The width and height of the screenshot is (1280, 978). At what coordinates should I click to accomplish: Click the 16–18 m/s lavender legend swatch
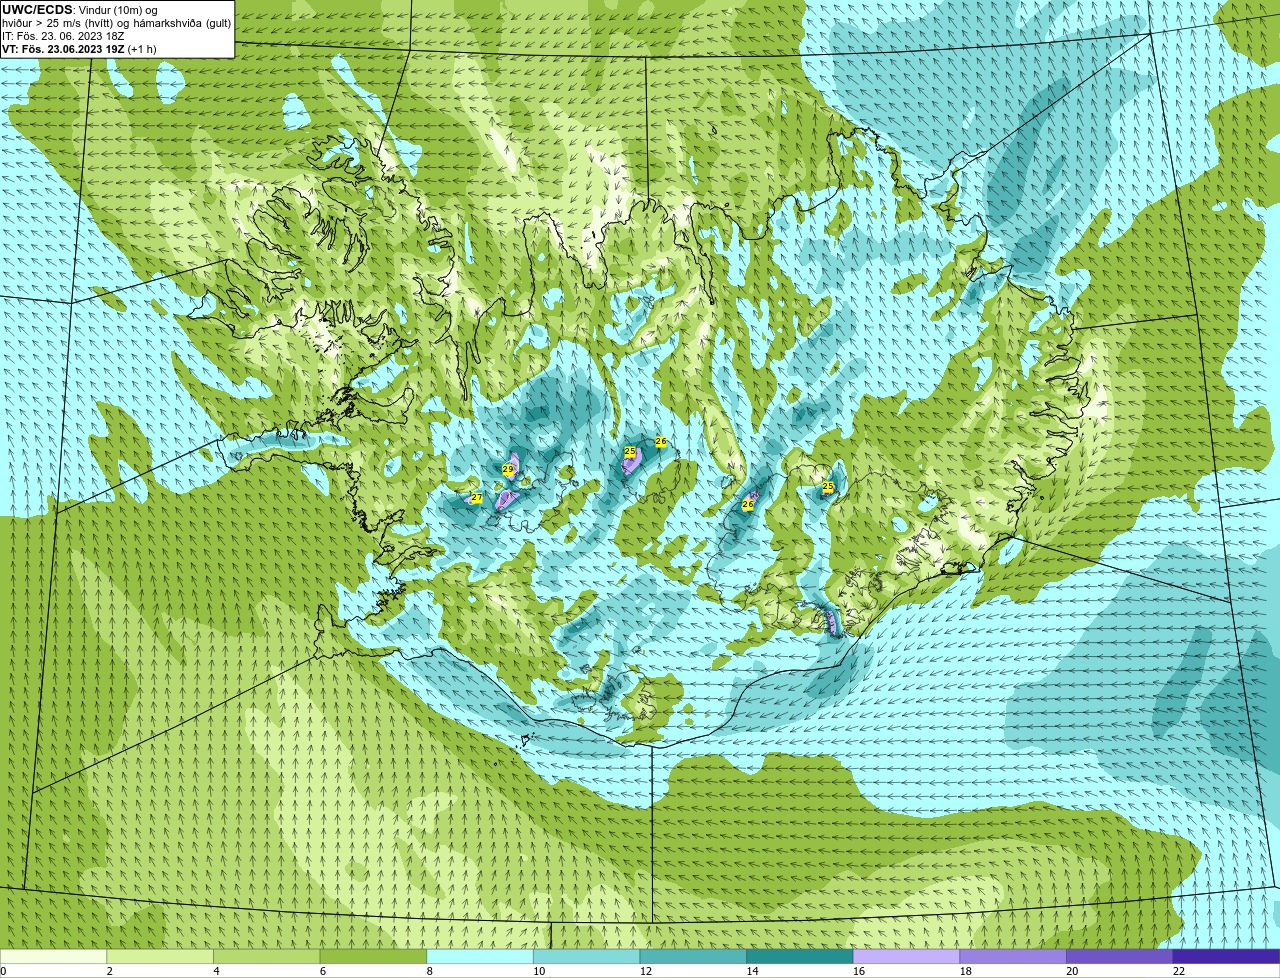(907, 956)
